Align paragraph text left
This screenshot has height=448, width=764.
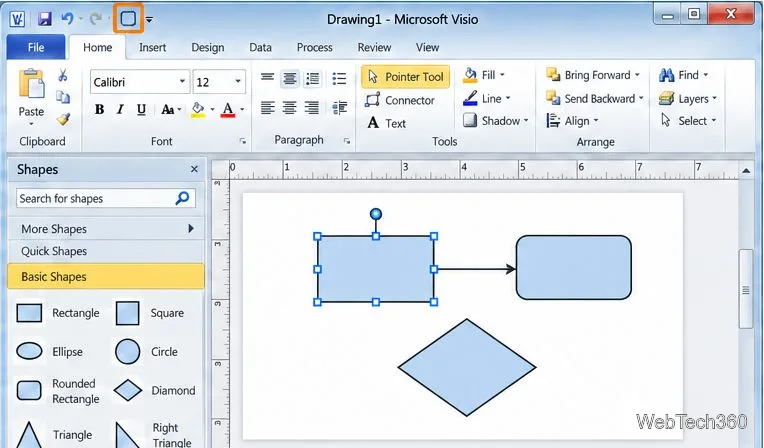267,107
